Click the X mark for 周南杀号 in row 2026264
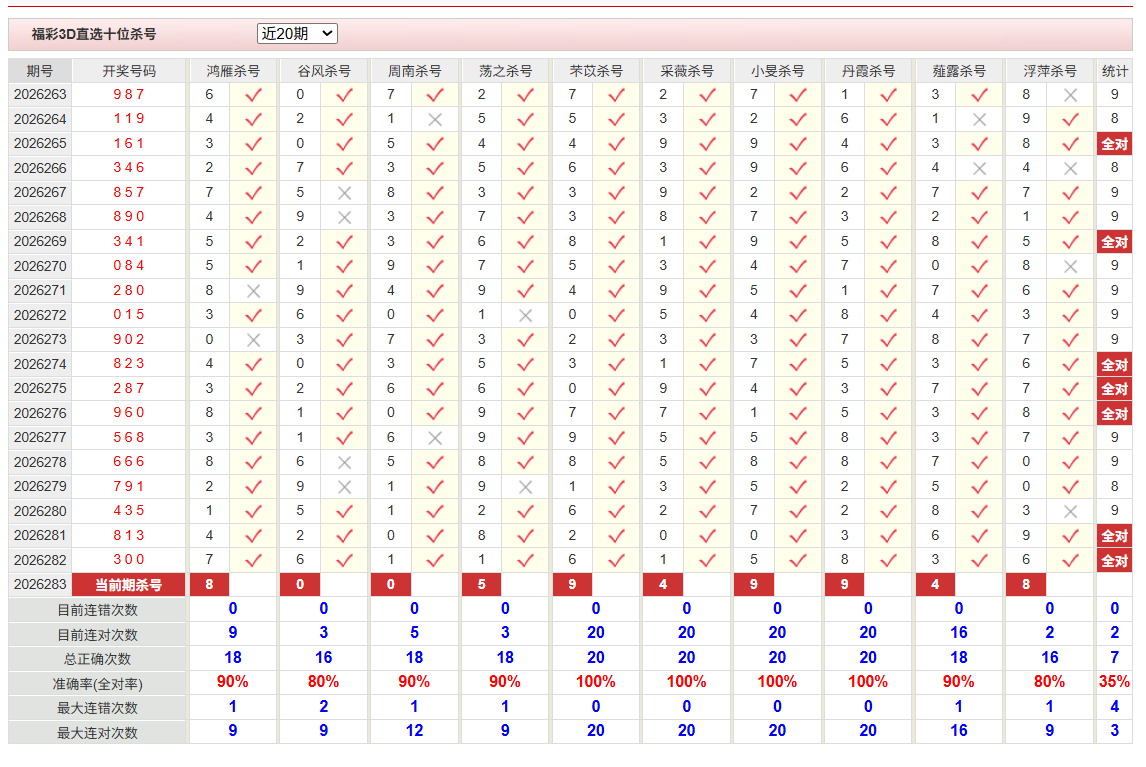 coord(435,119)
